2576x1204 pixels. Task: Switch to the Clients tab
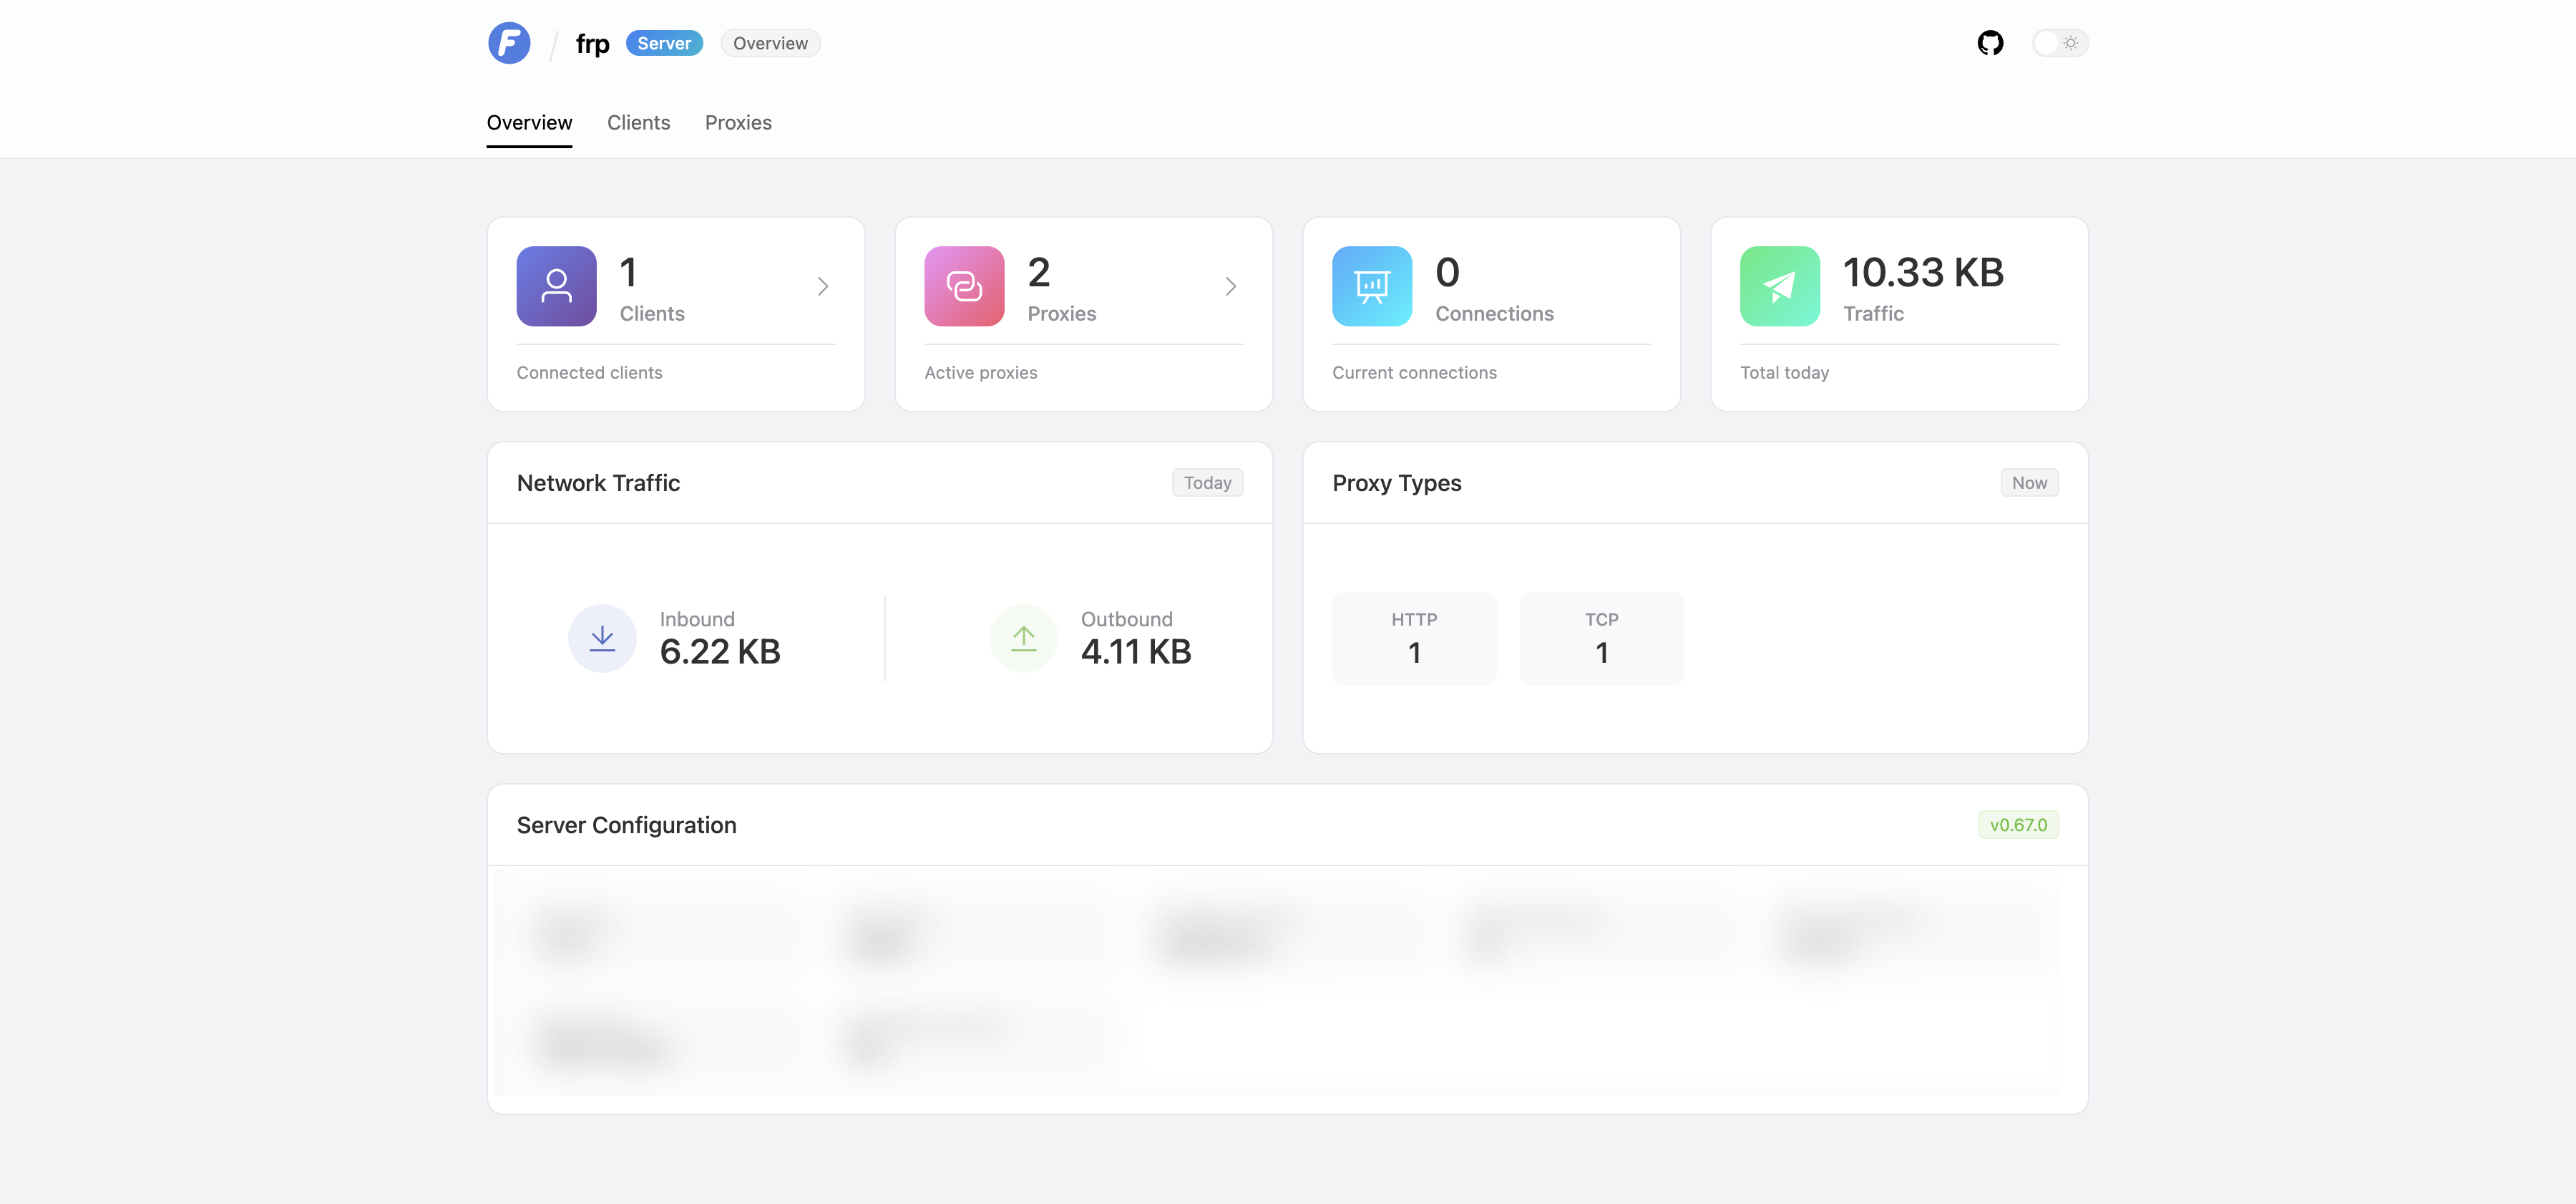638,123
